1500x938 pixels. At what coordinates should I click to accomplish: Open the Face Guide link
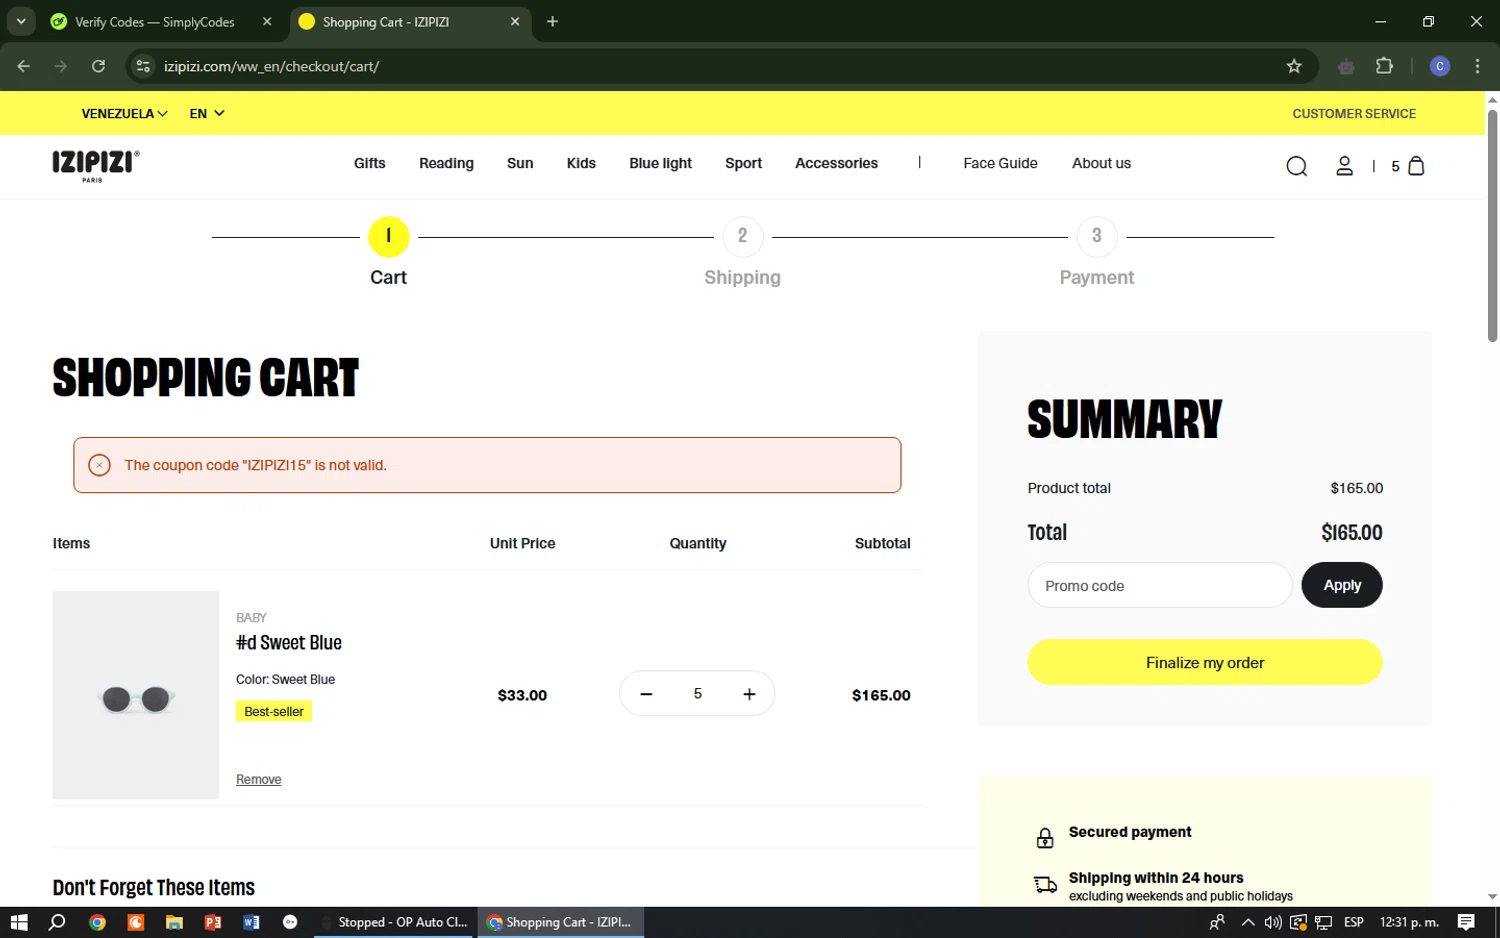[1000, 163]
